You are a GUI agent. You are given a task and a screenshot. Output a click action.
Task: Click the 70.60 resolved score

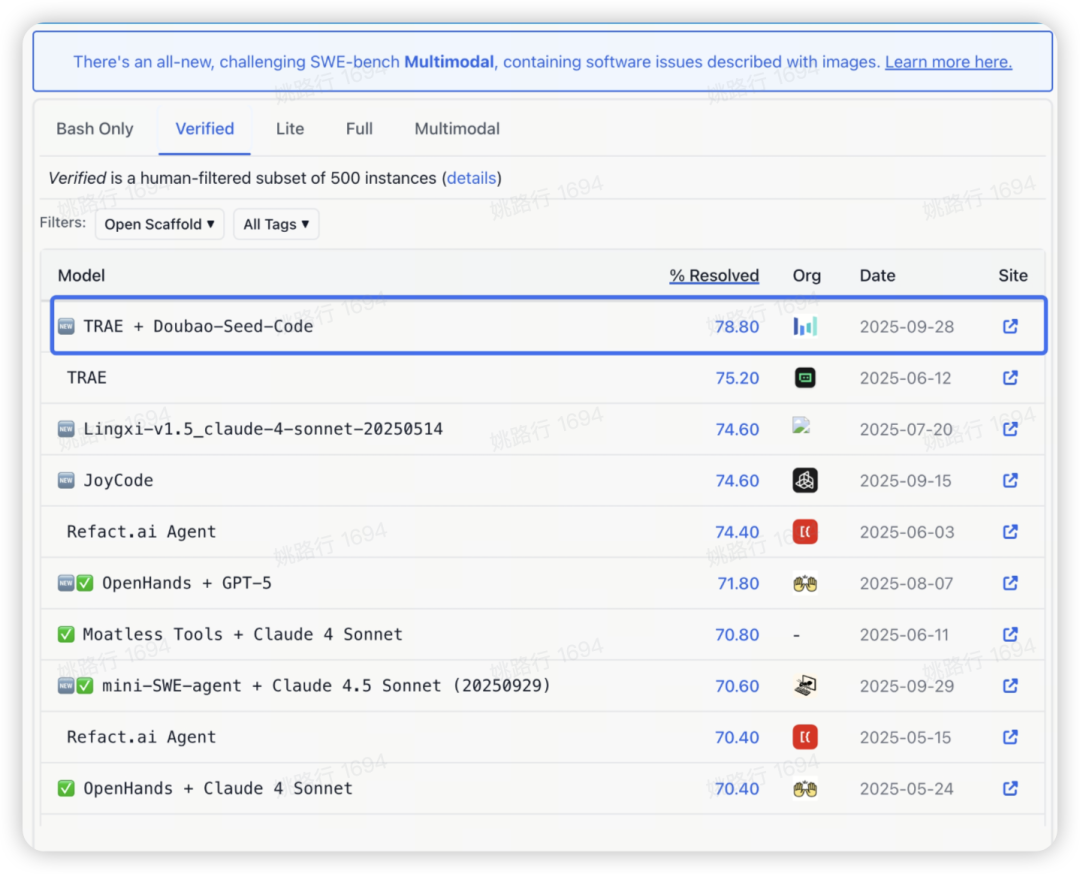click(736, 686)
